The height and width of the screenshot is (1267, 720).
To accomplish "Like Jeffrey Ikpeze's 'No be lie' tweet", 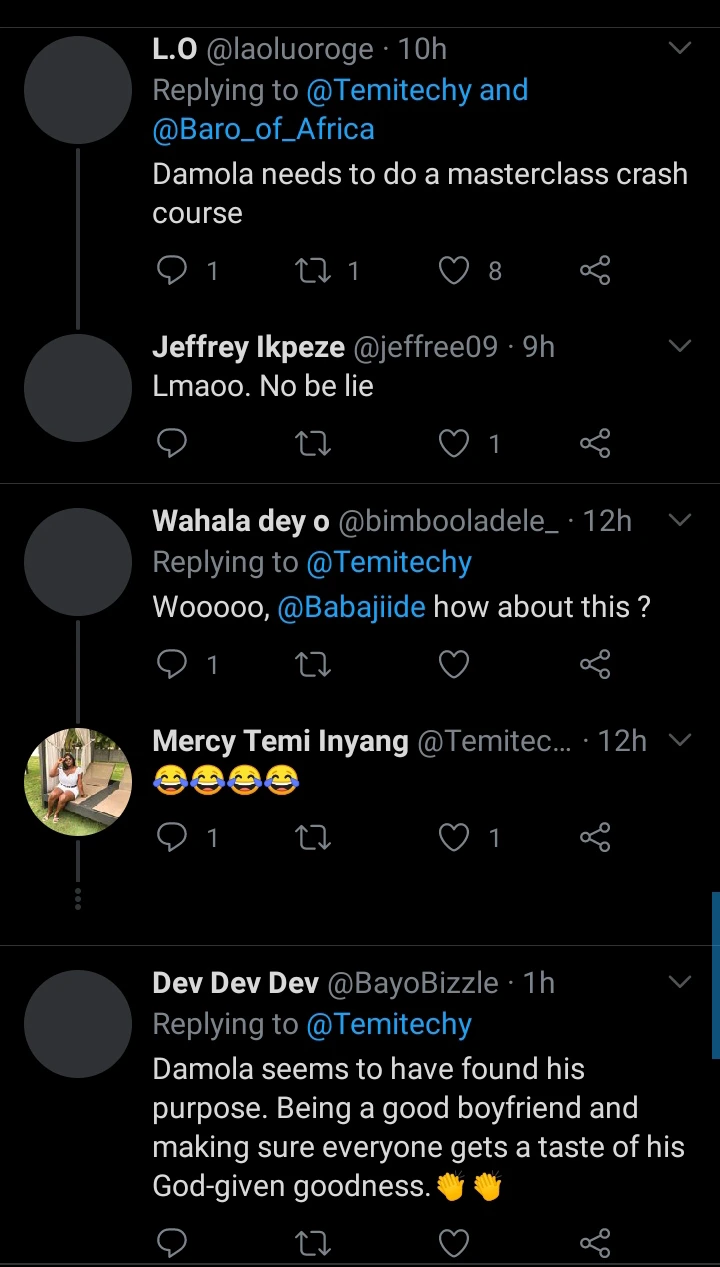I will 455,443.
